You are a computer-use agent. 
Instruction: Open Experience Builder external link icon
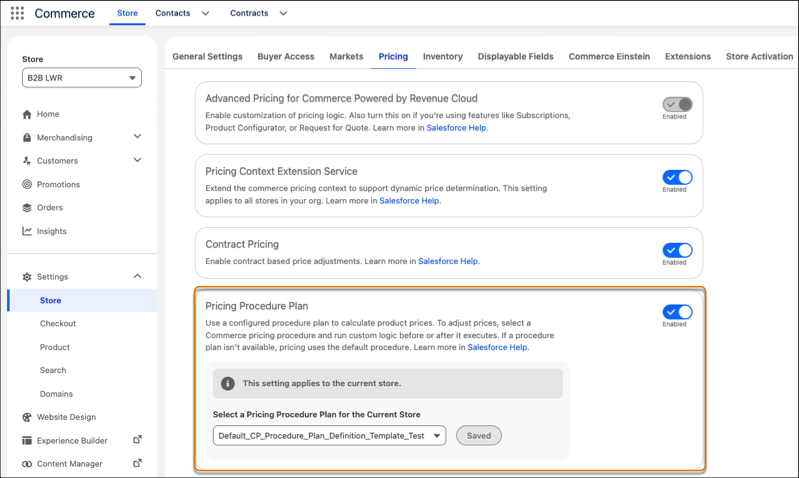137,440
